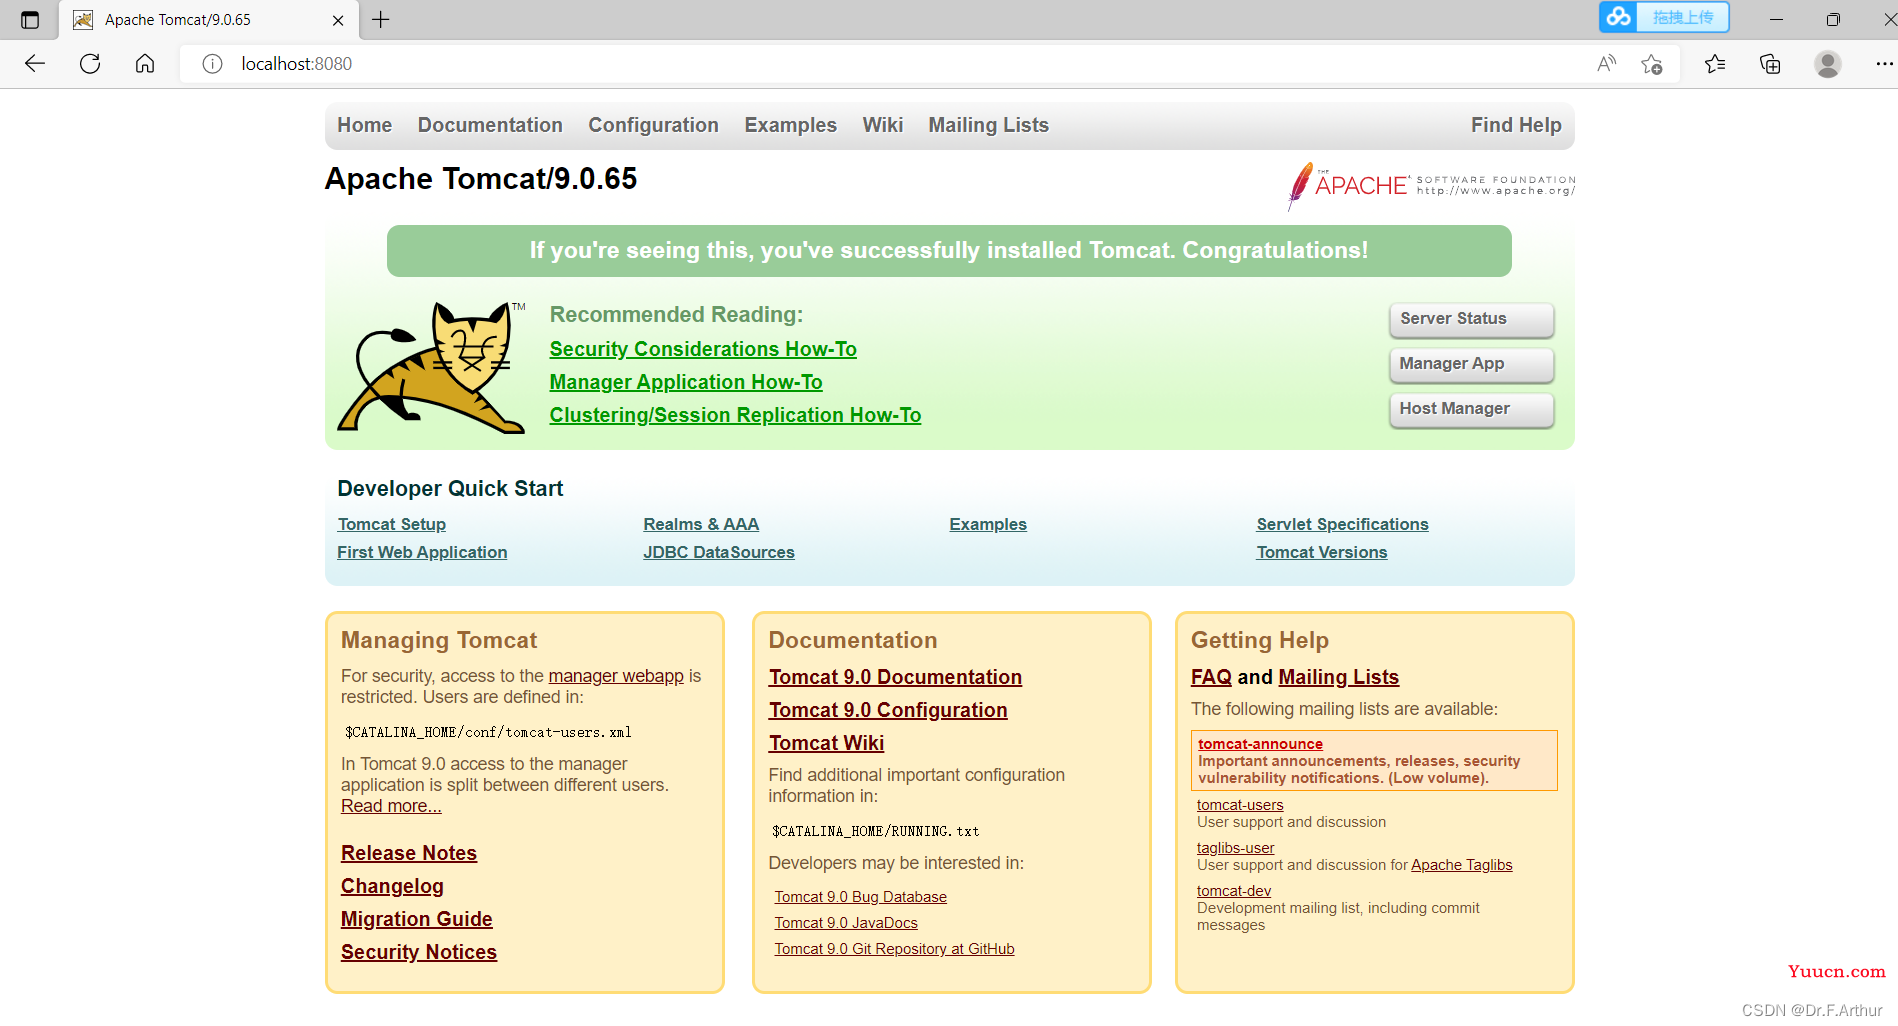Click the Server Status button
The width and height of the screenshot is (1898, 1026).
click(1471, 319)
